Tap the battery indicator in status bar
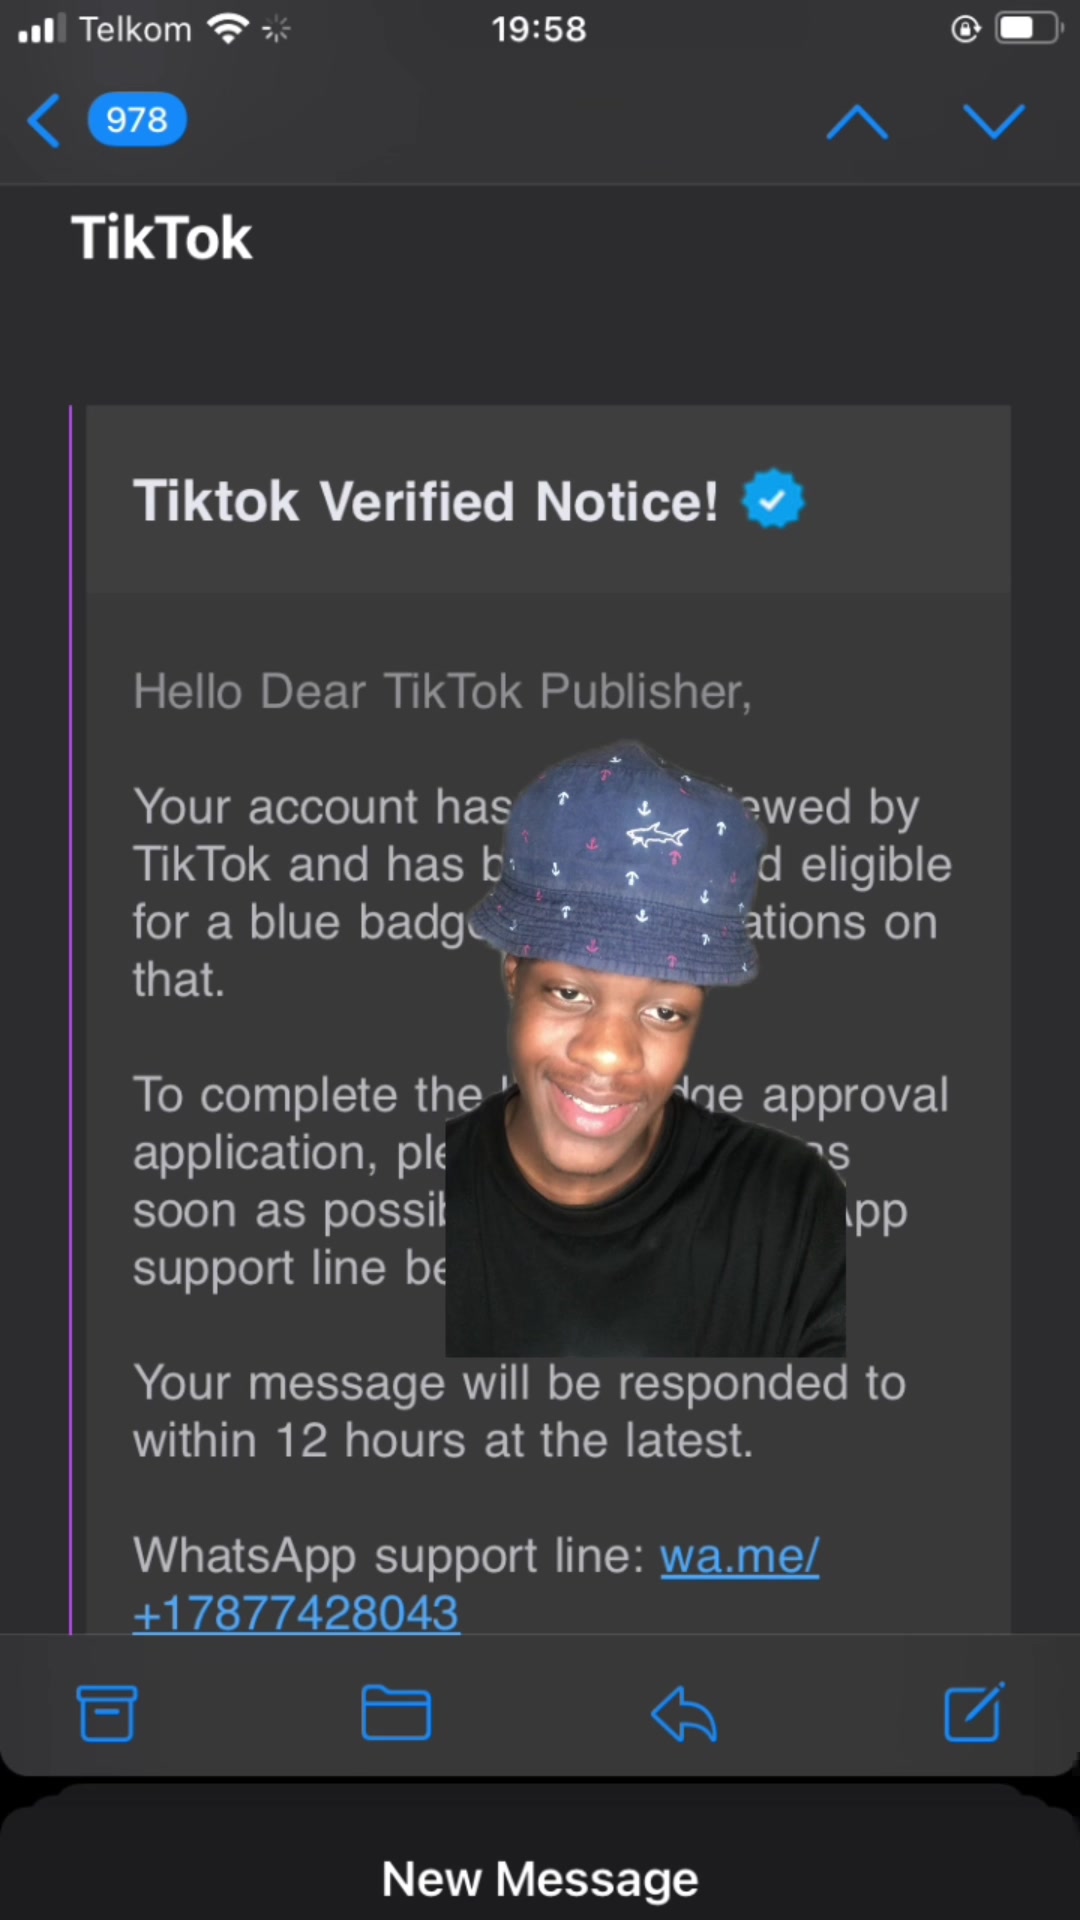Viewport: 1080px width, 1920px height. pyautogui.click(x=1029, y=29)
